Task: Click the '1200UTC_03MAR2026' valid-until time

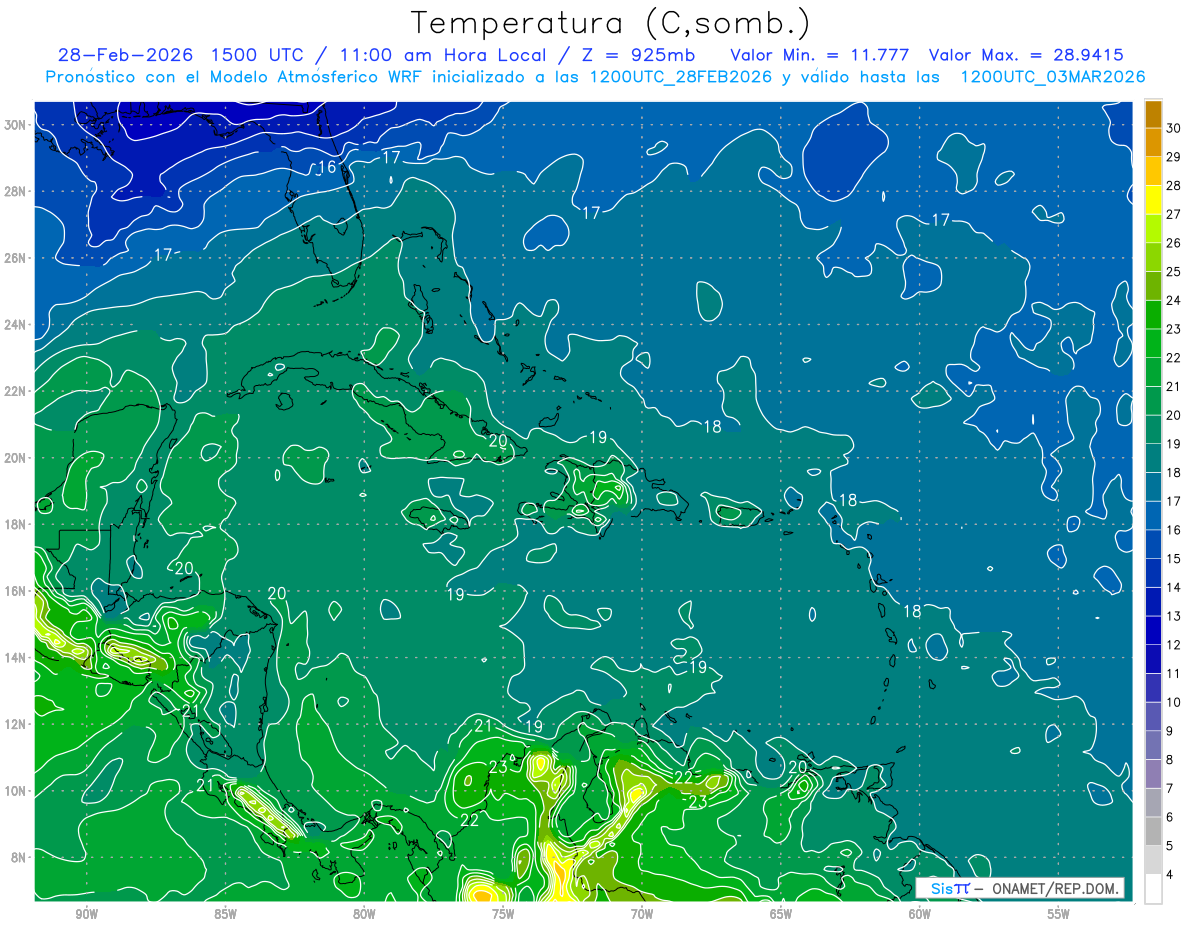Action: [x=1052, y=77]
